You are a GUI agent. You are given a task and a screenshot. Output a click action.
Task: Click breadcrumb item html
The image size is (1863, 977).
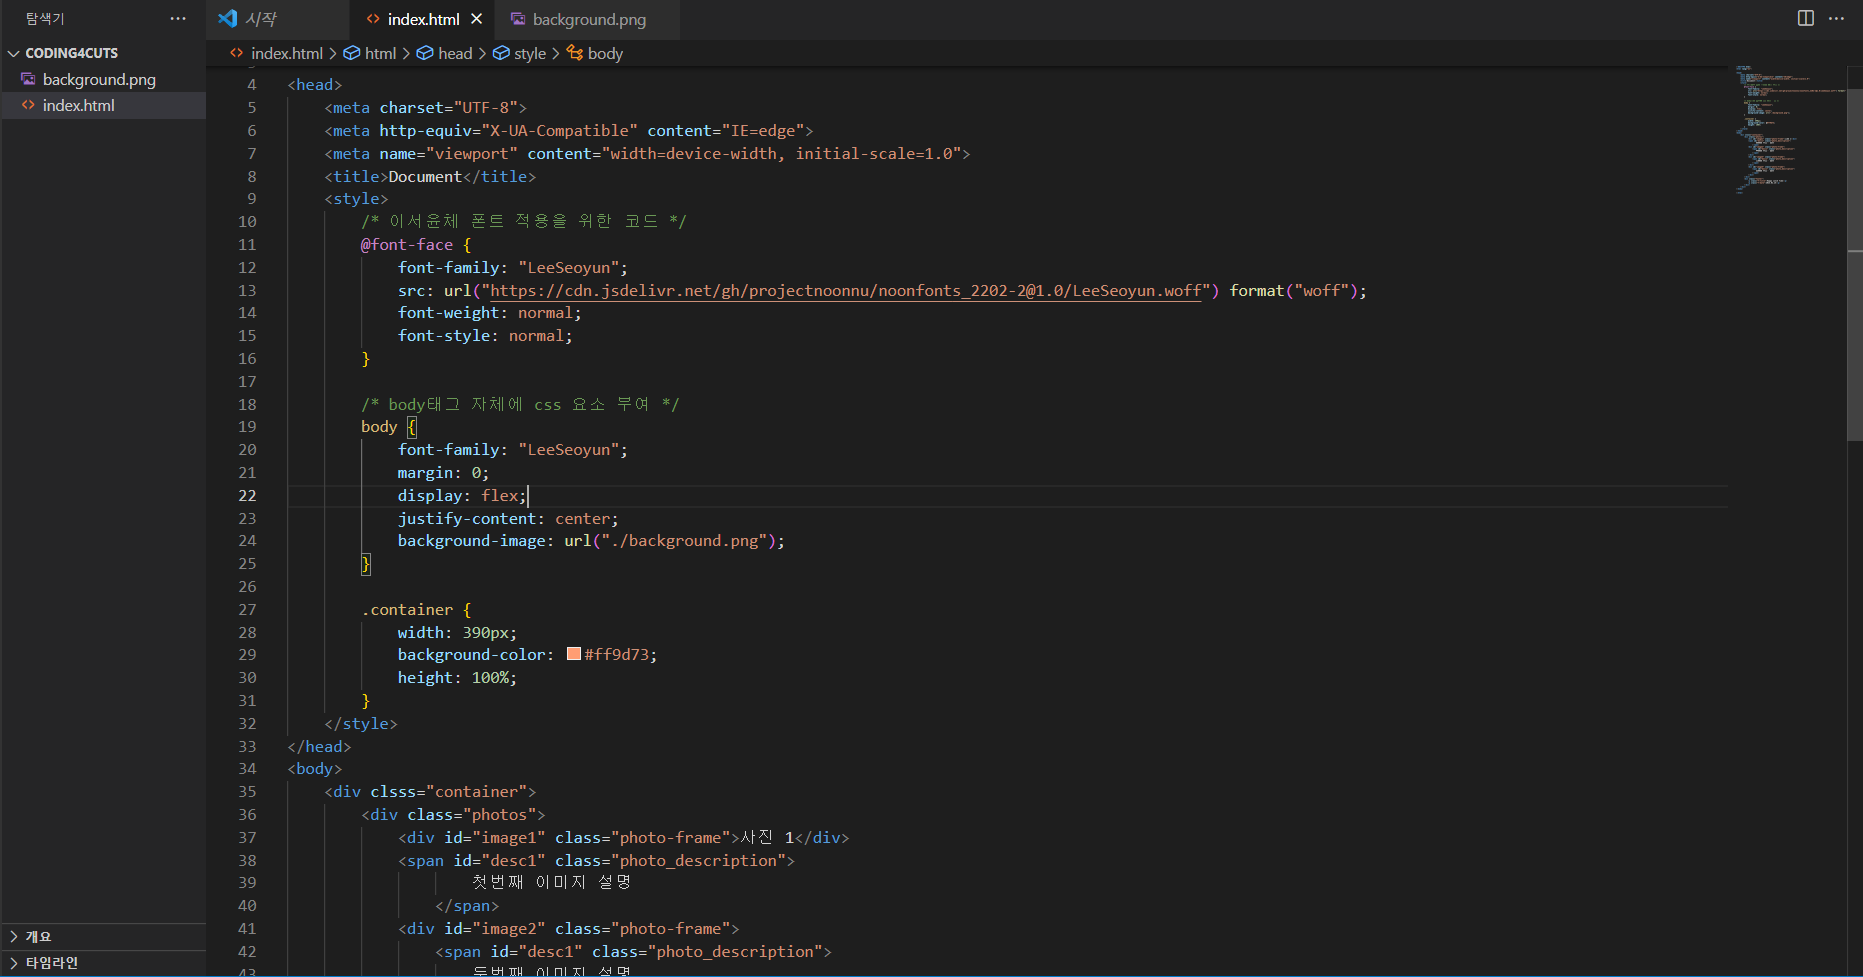pos(381,53)
